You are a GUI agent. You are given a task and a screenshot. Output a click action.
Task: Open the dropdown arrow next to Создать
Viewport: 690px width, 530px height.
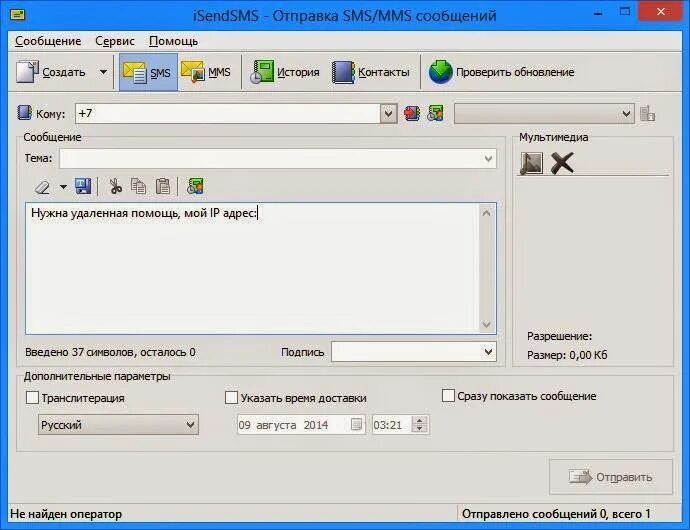pos(103,72)
